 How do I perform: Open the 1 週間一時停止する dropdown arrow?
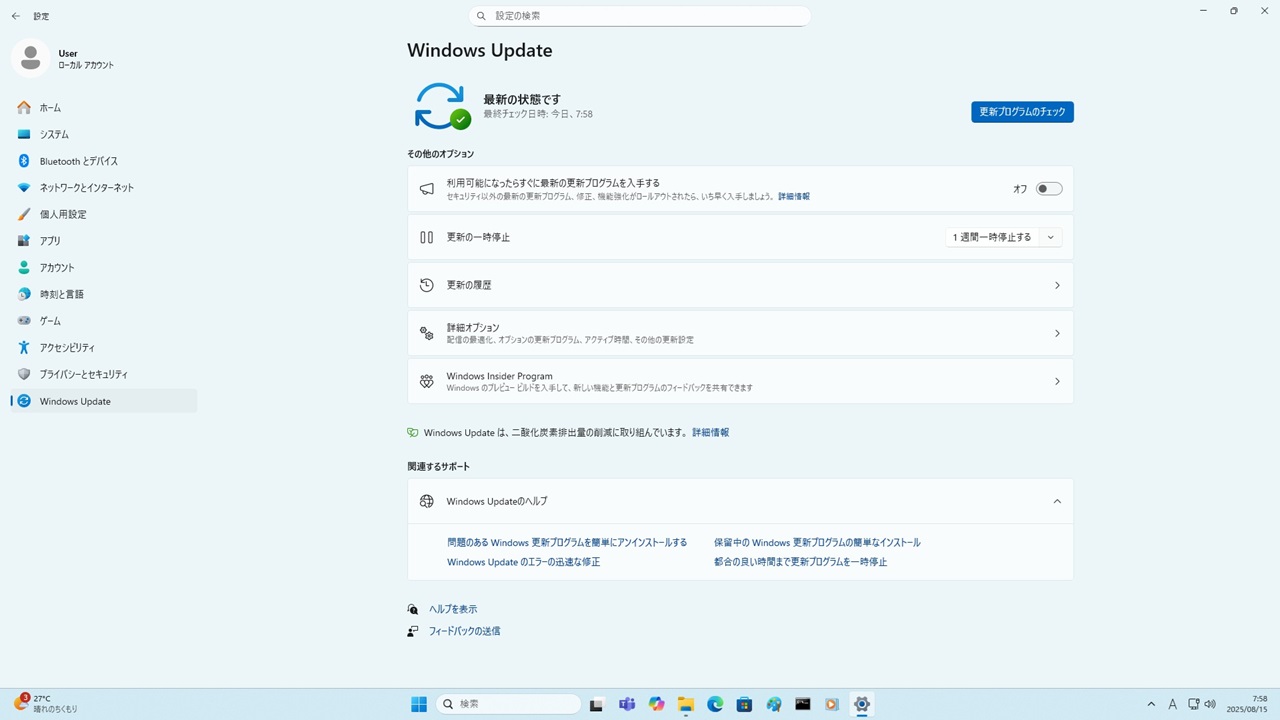1050,237
